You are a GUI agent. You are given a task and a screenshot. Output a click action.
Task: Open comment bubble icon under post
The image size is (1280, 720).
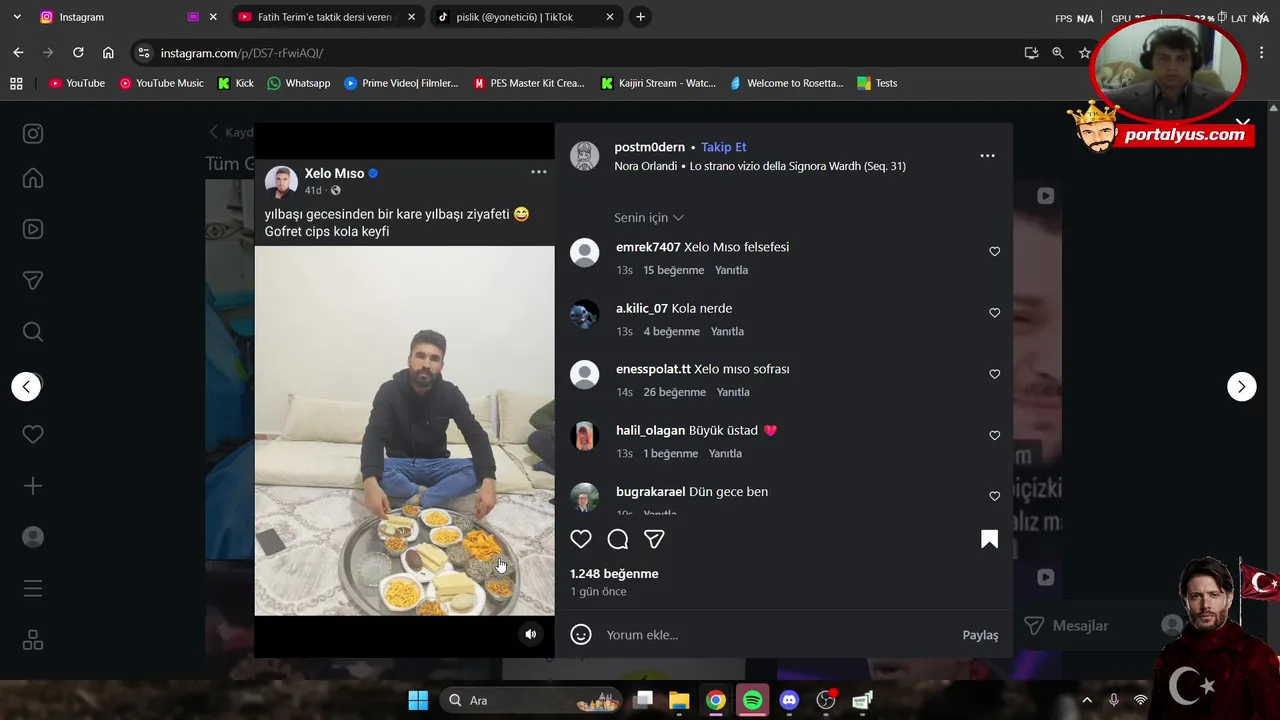(x=618, y=539)
